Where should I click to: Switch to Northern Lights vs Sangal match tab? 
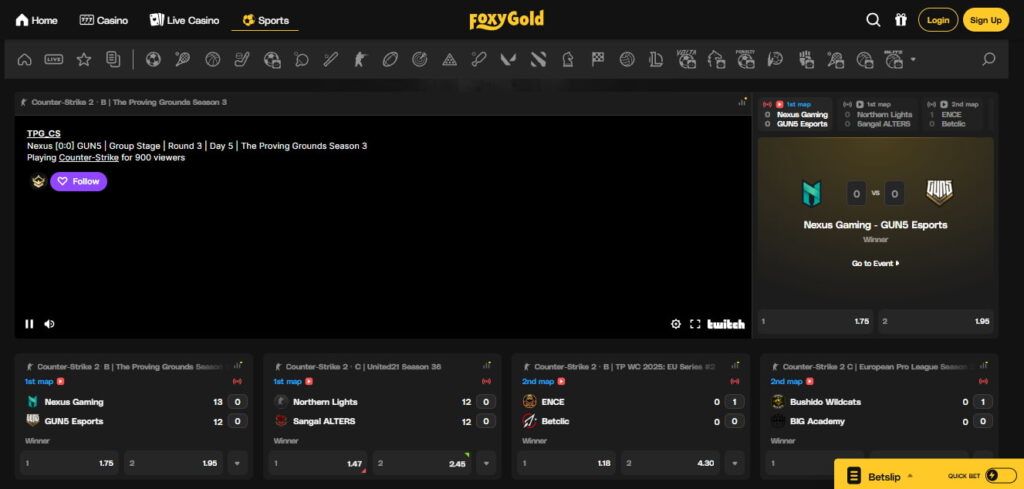(x=876, y=114)
